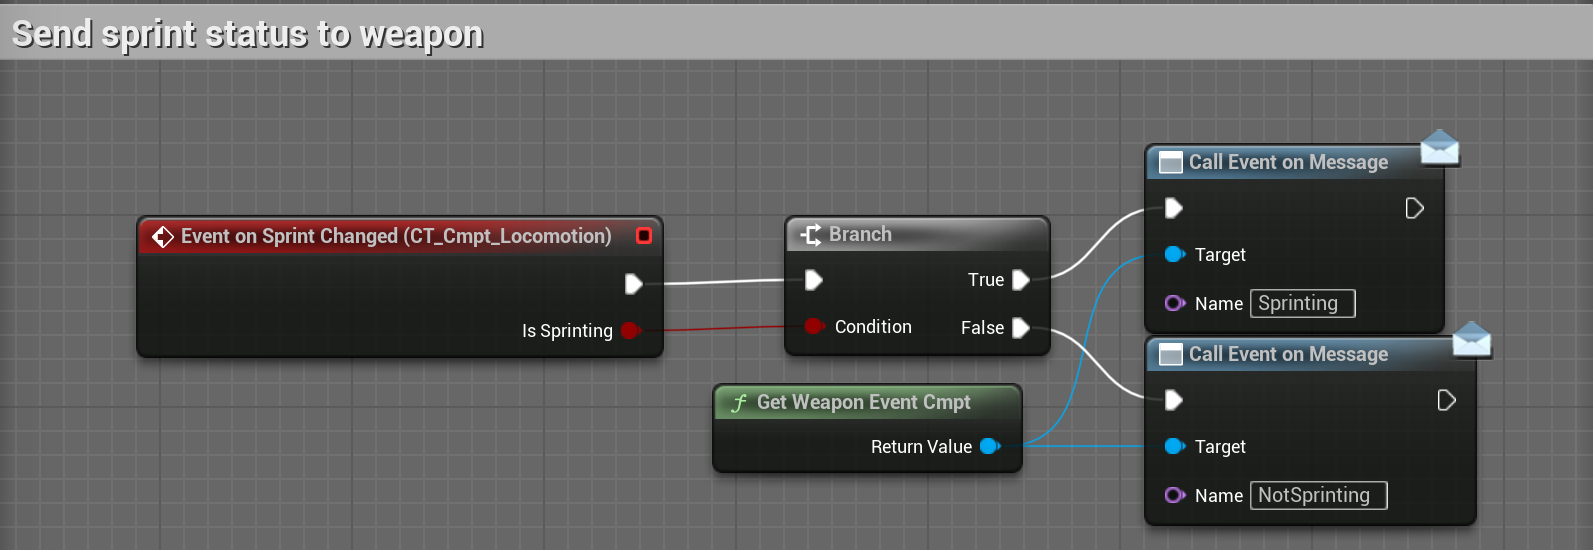
Task: Click the True label on Branch
Action: (x=986, y=280)
